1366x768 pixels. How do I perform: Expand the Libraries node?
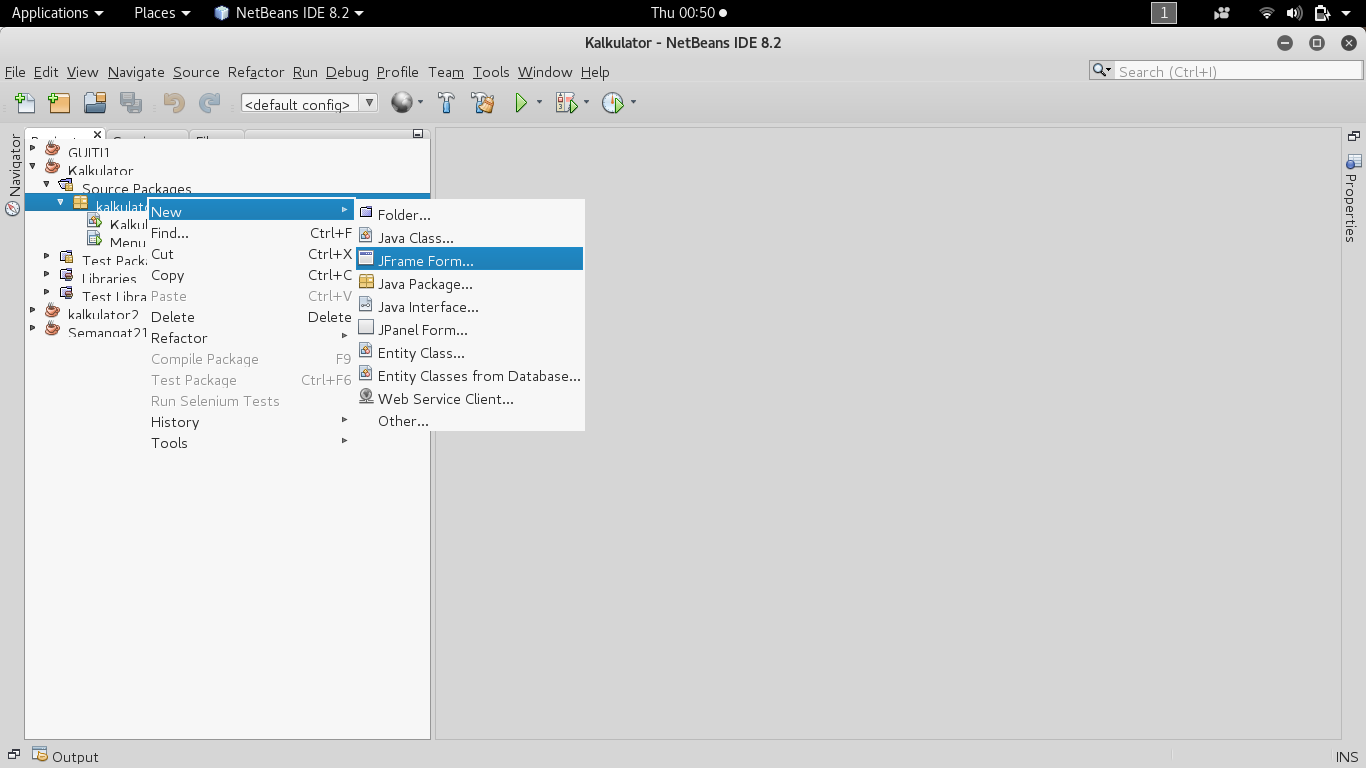(x=47, y=274)
